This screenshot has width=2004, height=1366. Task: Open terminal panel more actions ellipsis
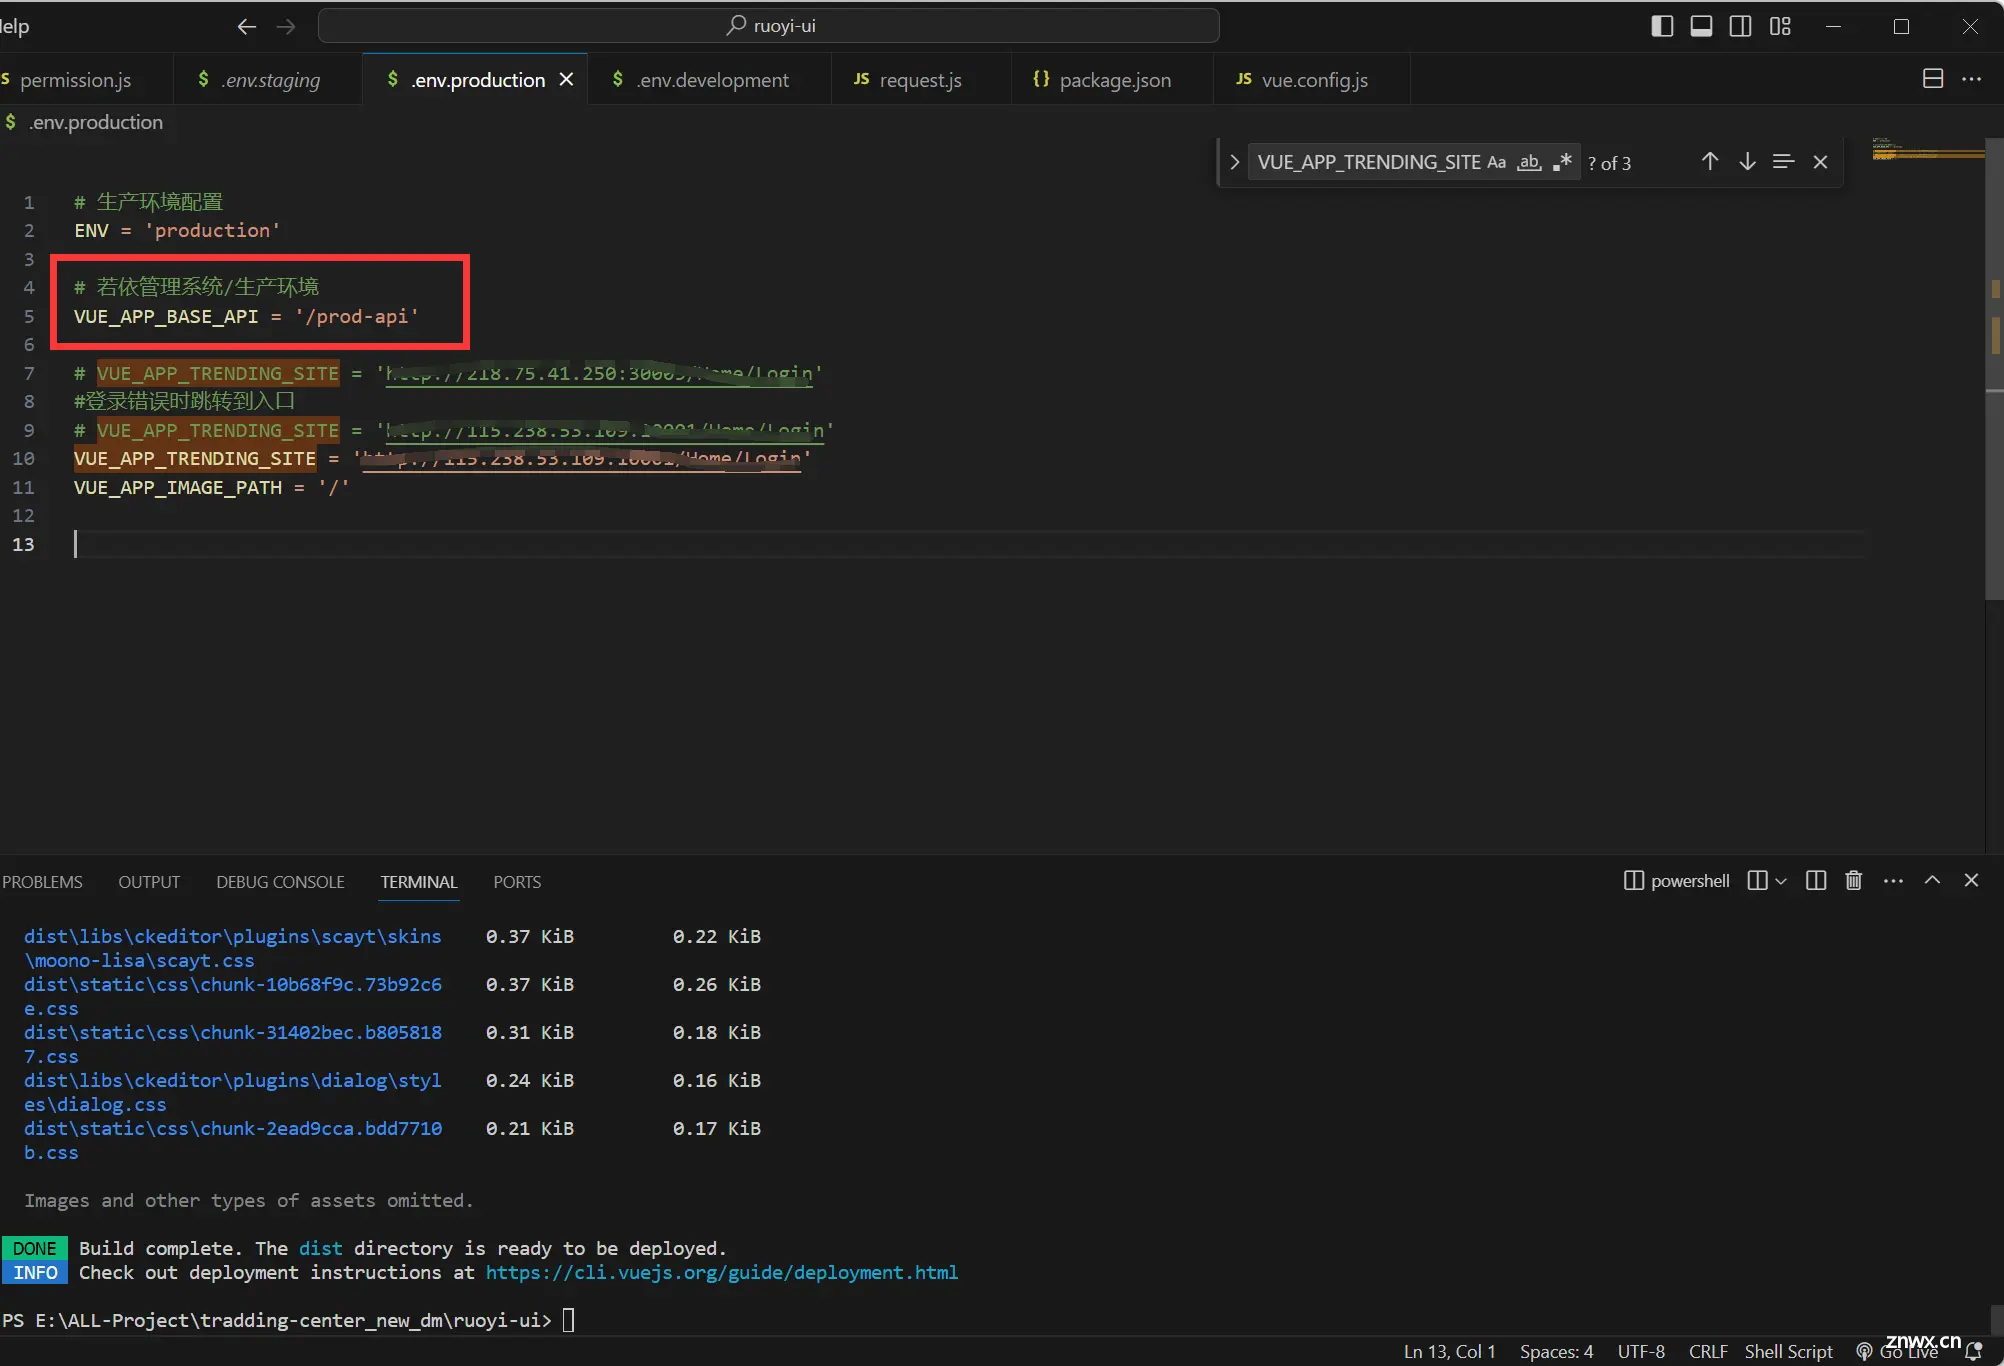click(x=1893, y=881)
